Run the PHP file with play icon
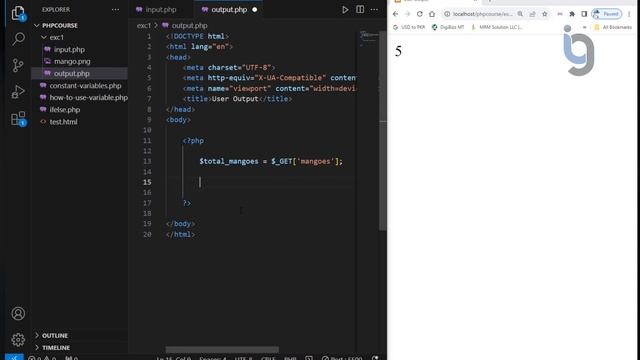The width and height of the screenshot is (640, 360). point(345,9)
